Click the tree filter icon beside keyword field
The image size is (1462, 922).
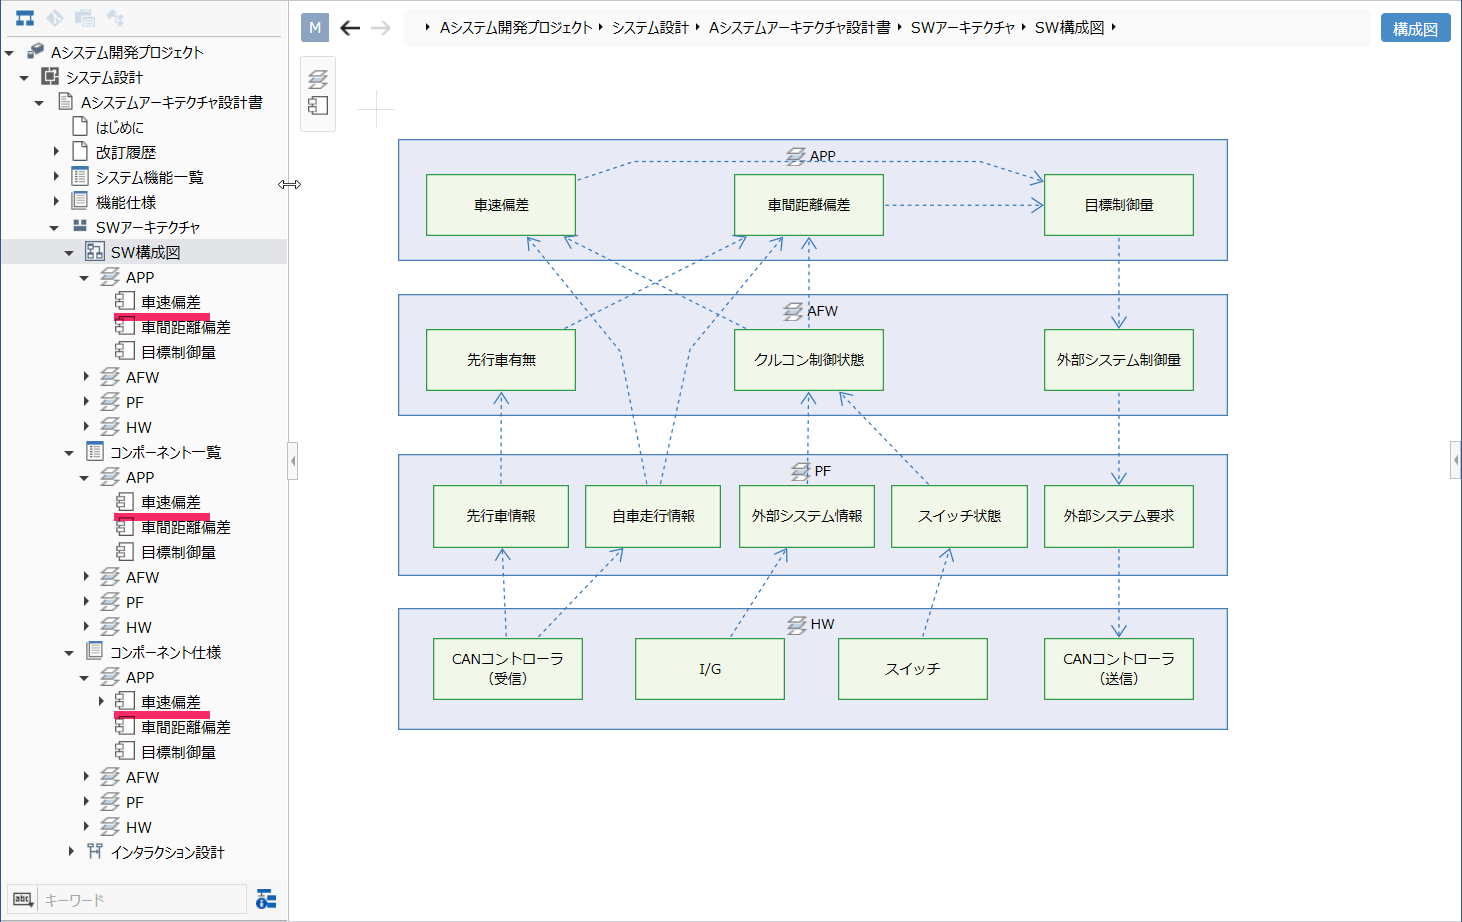(266, 899)
